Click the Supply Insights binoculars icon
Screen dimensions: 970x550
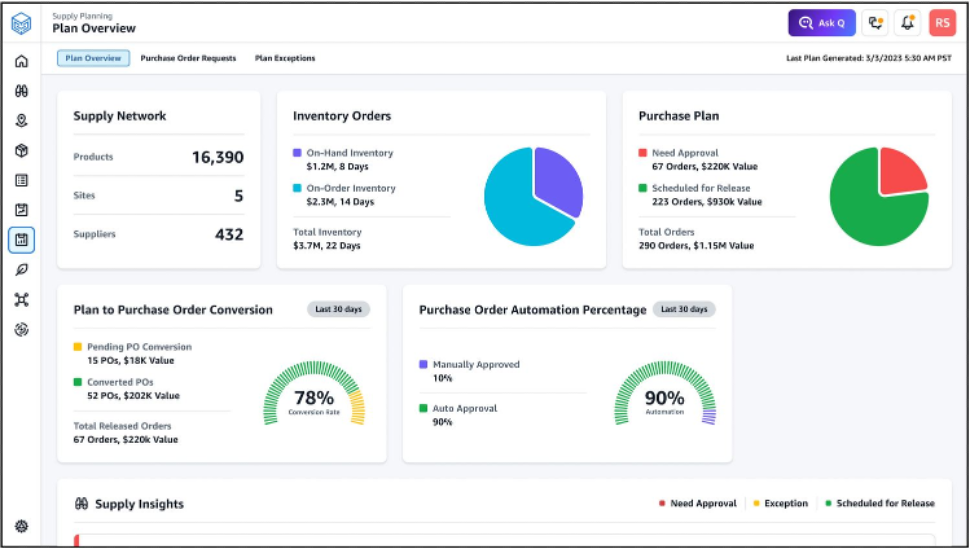tap(82, 504)
